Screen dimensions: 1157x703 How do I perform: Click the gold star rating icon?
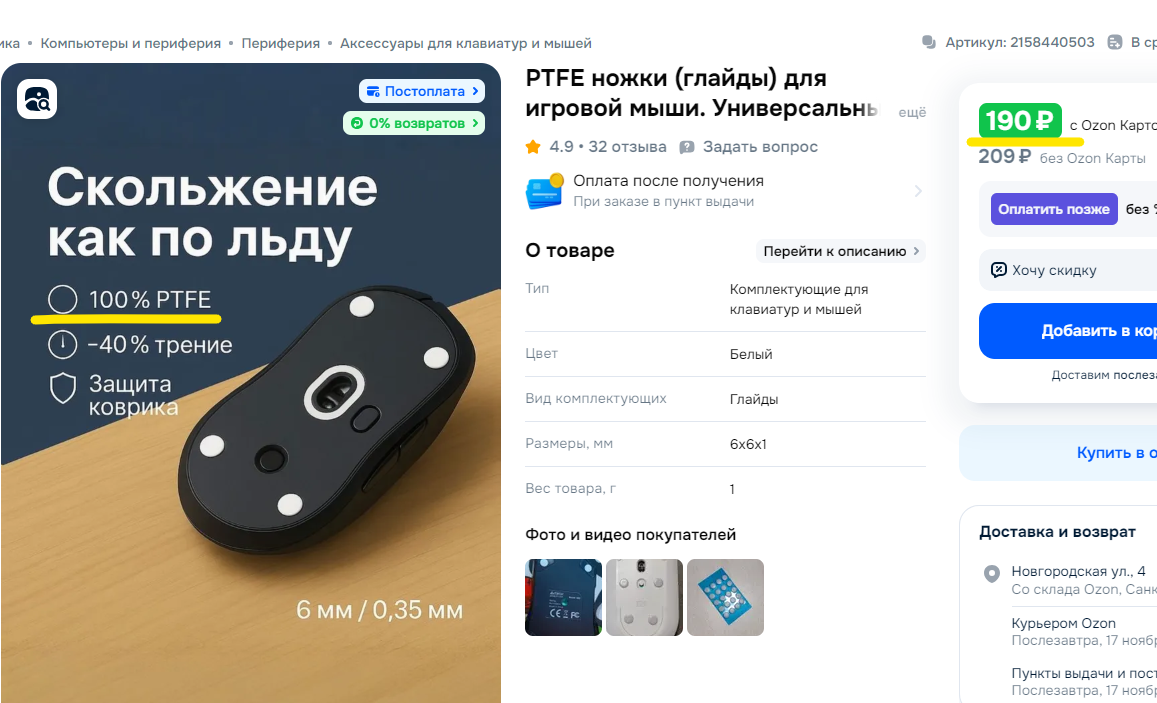(x=533, y=147)
